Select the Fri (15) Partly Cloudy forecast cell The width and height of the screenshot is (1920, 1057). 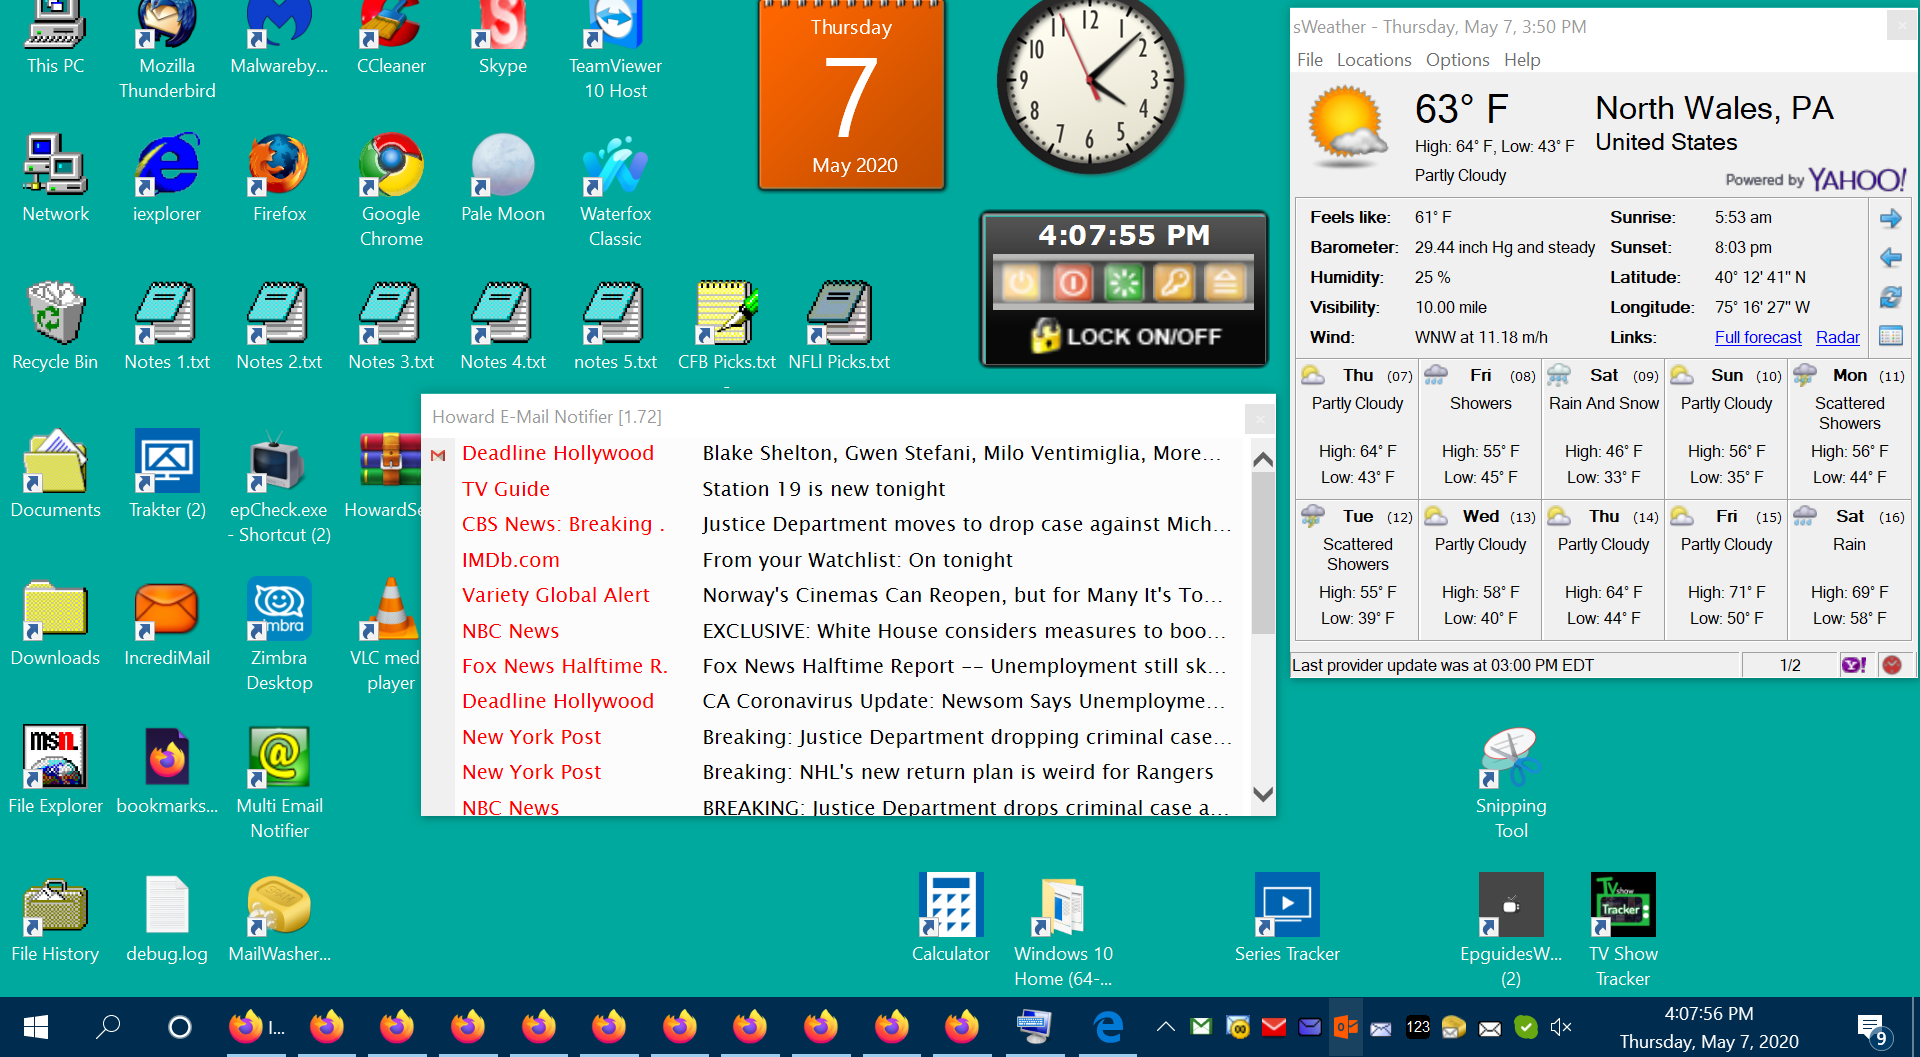[x=1726, y=569]
